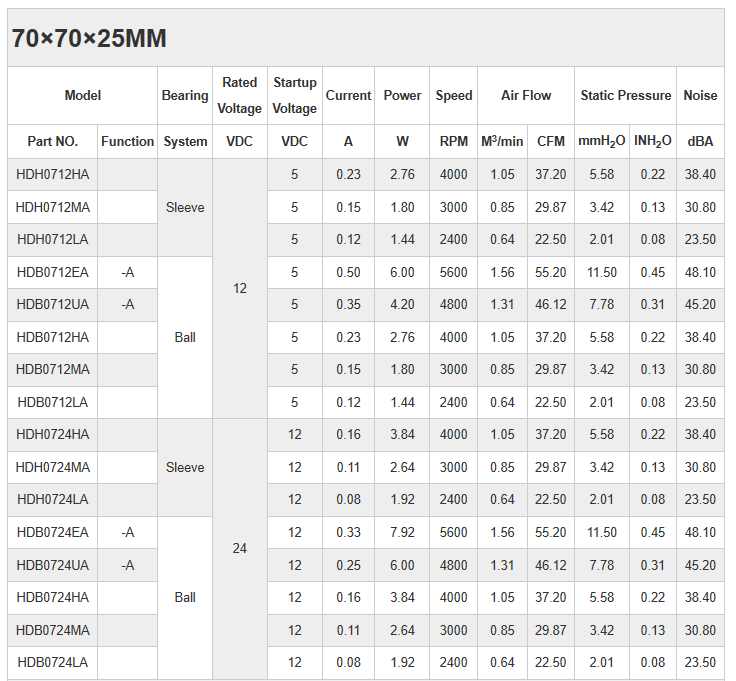Click the Power column header
This screenshot has height=681, width=736.
point(402,96)
